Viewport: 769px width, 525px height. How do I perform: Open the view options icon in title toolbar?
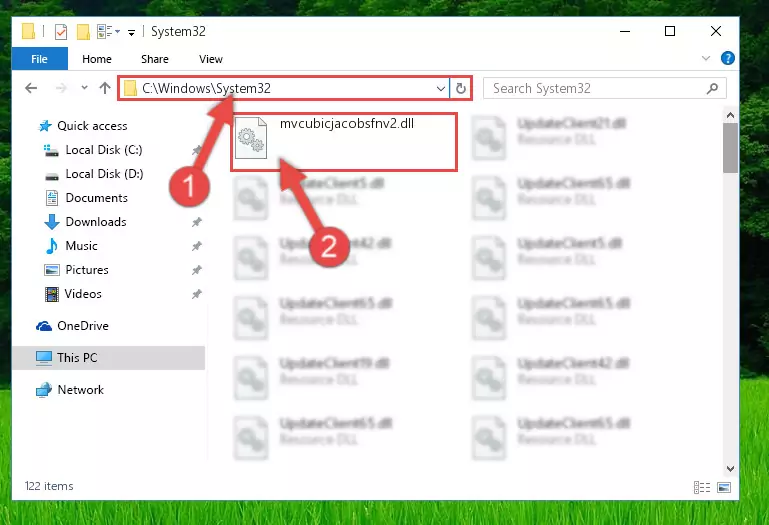(x=108, y=32)
